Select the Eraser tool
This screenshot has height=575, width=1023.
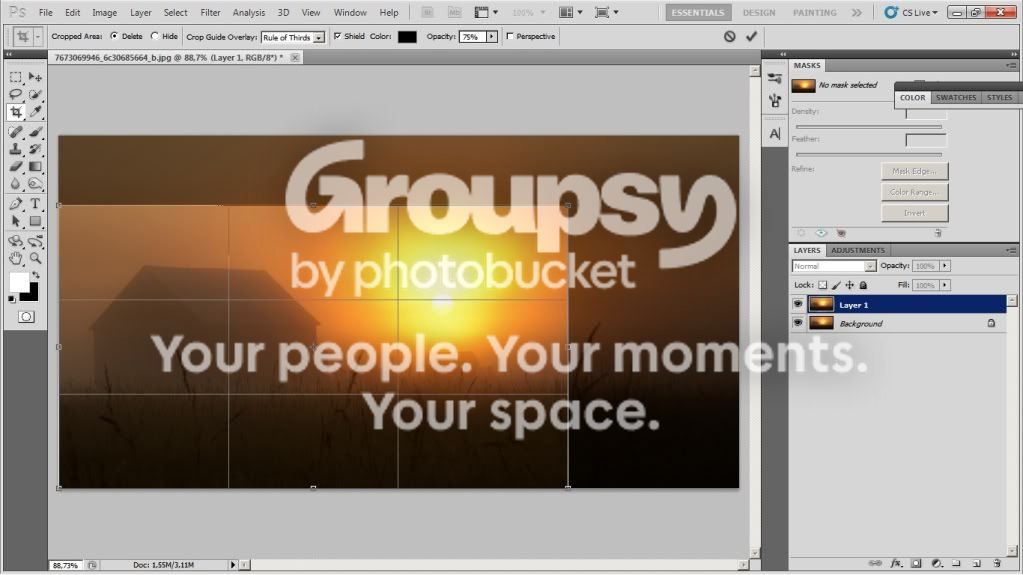pos(16,166)
